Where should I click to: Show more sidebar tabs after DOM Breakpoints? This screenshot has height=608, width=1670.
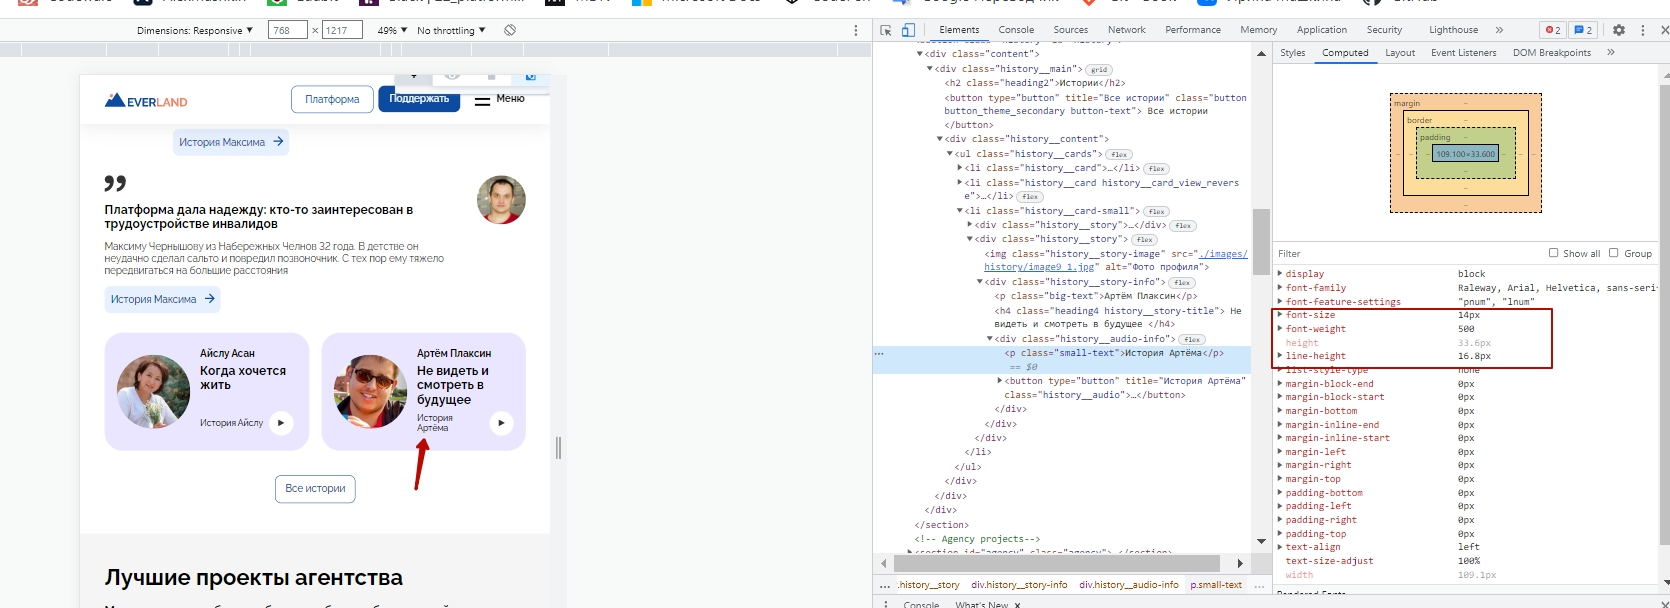click(x=1611, y=52)
